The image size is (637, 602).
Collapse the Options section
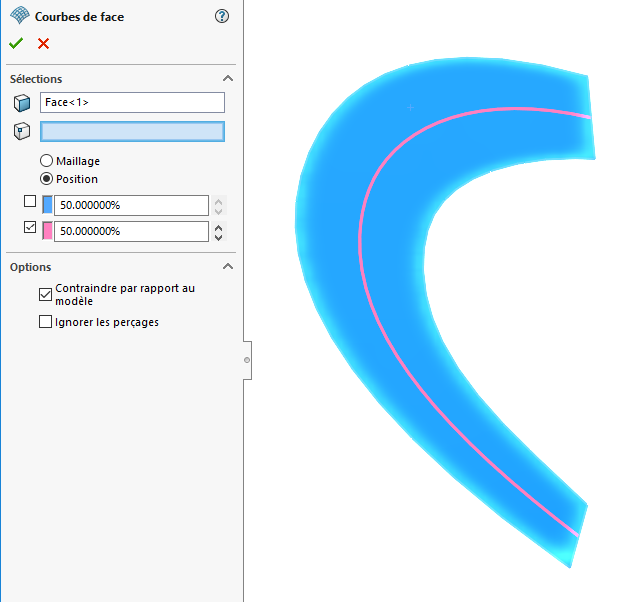coord(228,266)
